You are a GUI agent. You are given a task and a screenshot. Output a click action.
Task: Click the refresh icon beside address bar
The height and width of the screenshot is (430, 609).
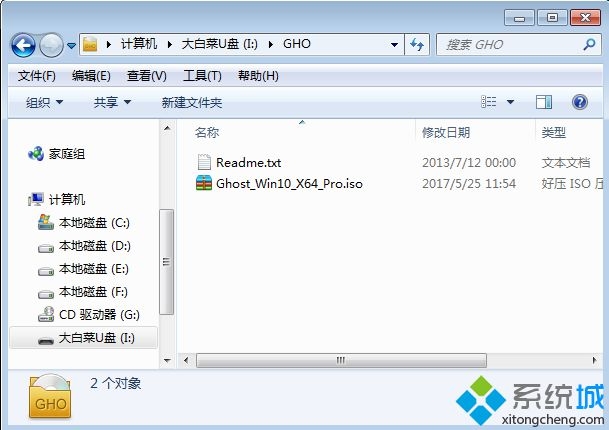point(417,44)
